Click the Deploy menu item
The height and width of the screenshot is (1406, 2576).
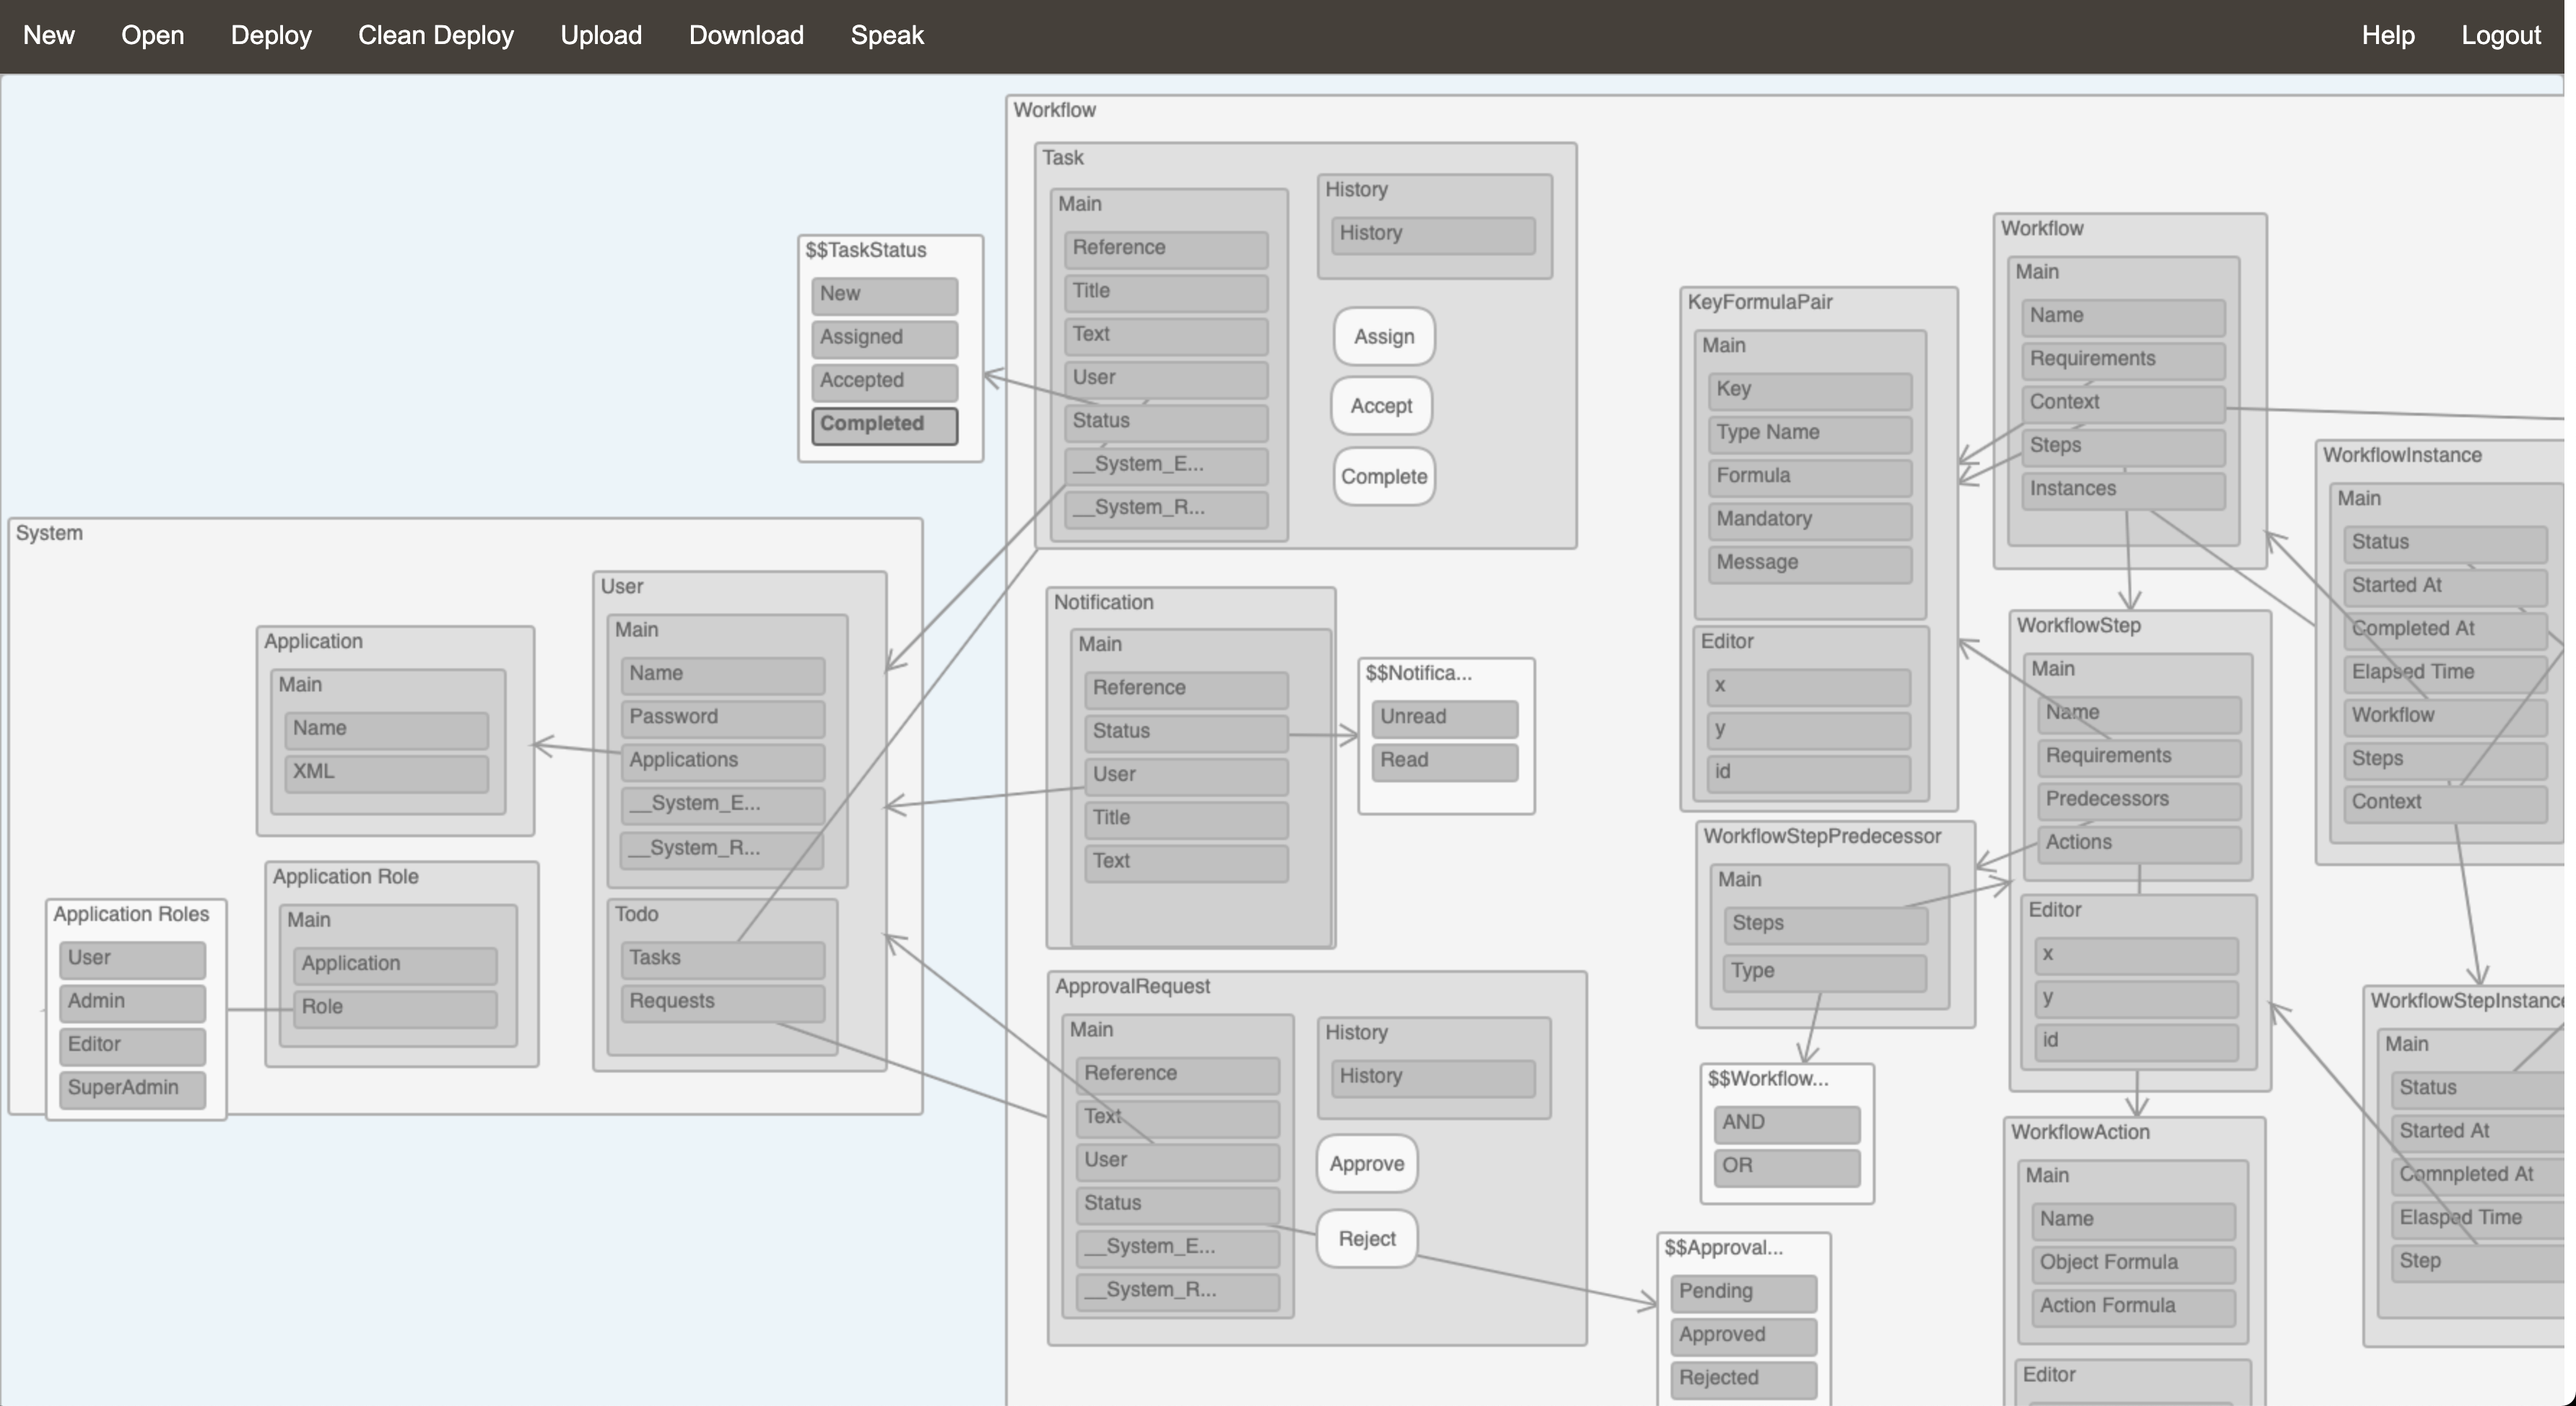(x=271, y=35)
